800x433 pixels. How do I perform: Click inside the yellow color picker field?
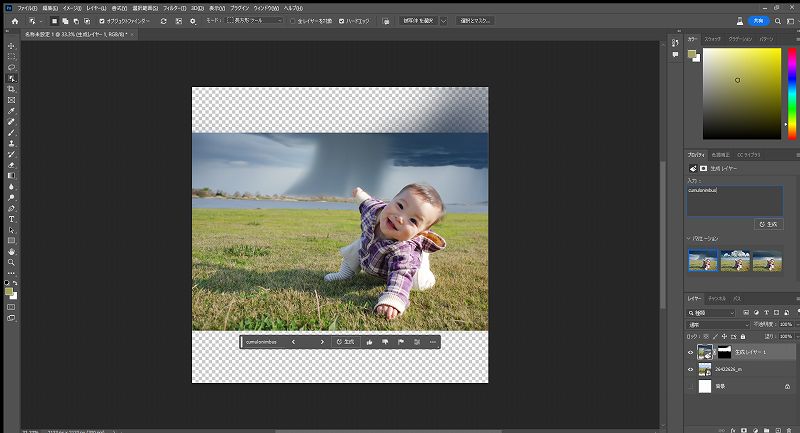[x=742, y=93]
